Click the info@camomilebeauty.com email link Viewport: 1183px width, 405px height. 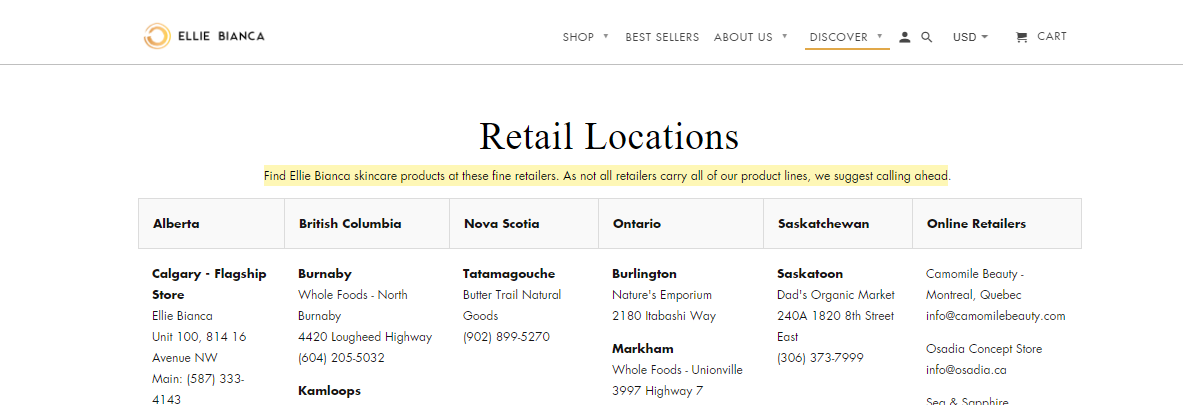click(995, 316)
